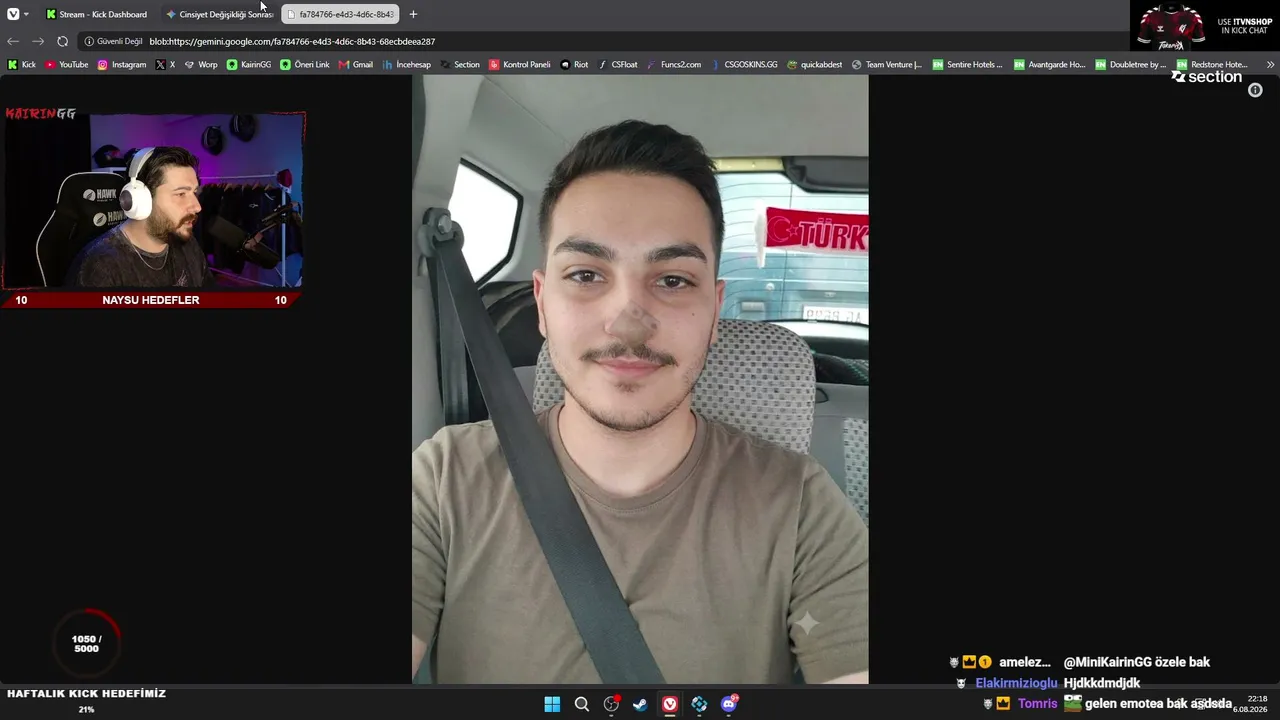Viewport: 1280px width, 720px height.
Task: Open the KairinGG bookmark
Action: [x=249, y=64]
